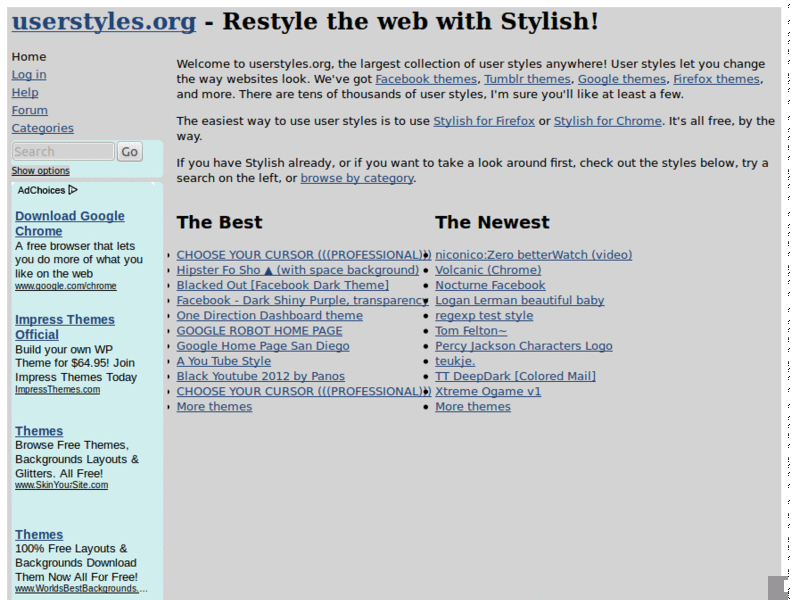Viewport: 800px width, 600px height.
Task: Click the Go search button
Action: 130,152
